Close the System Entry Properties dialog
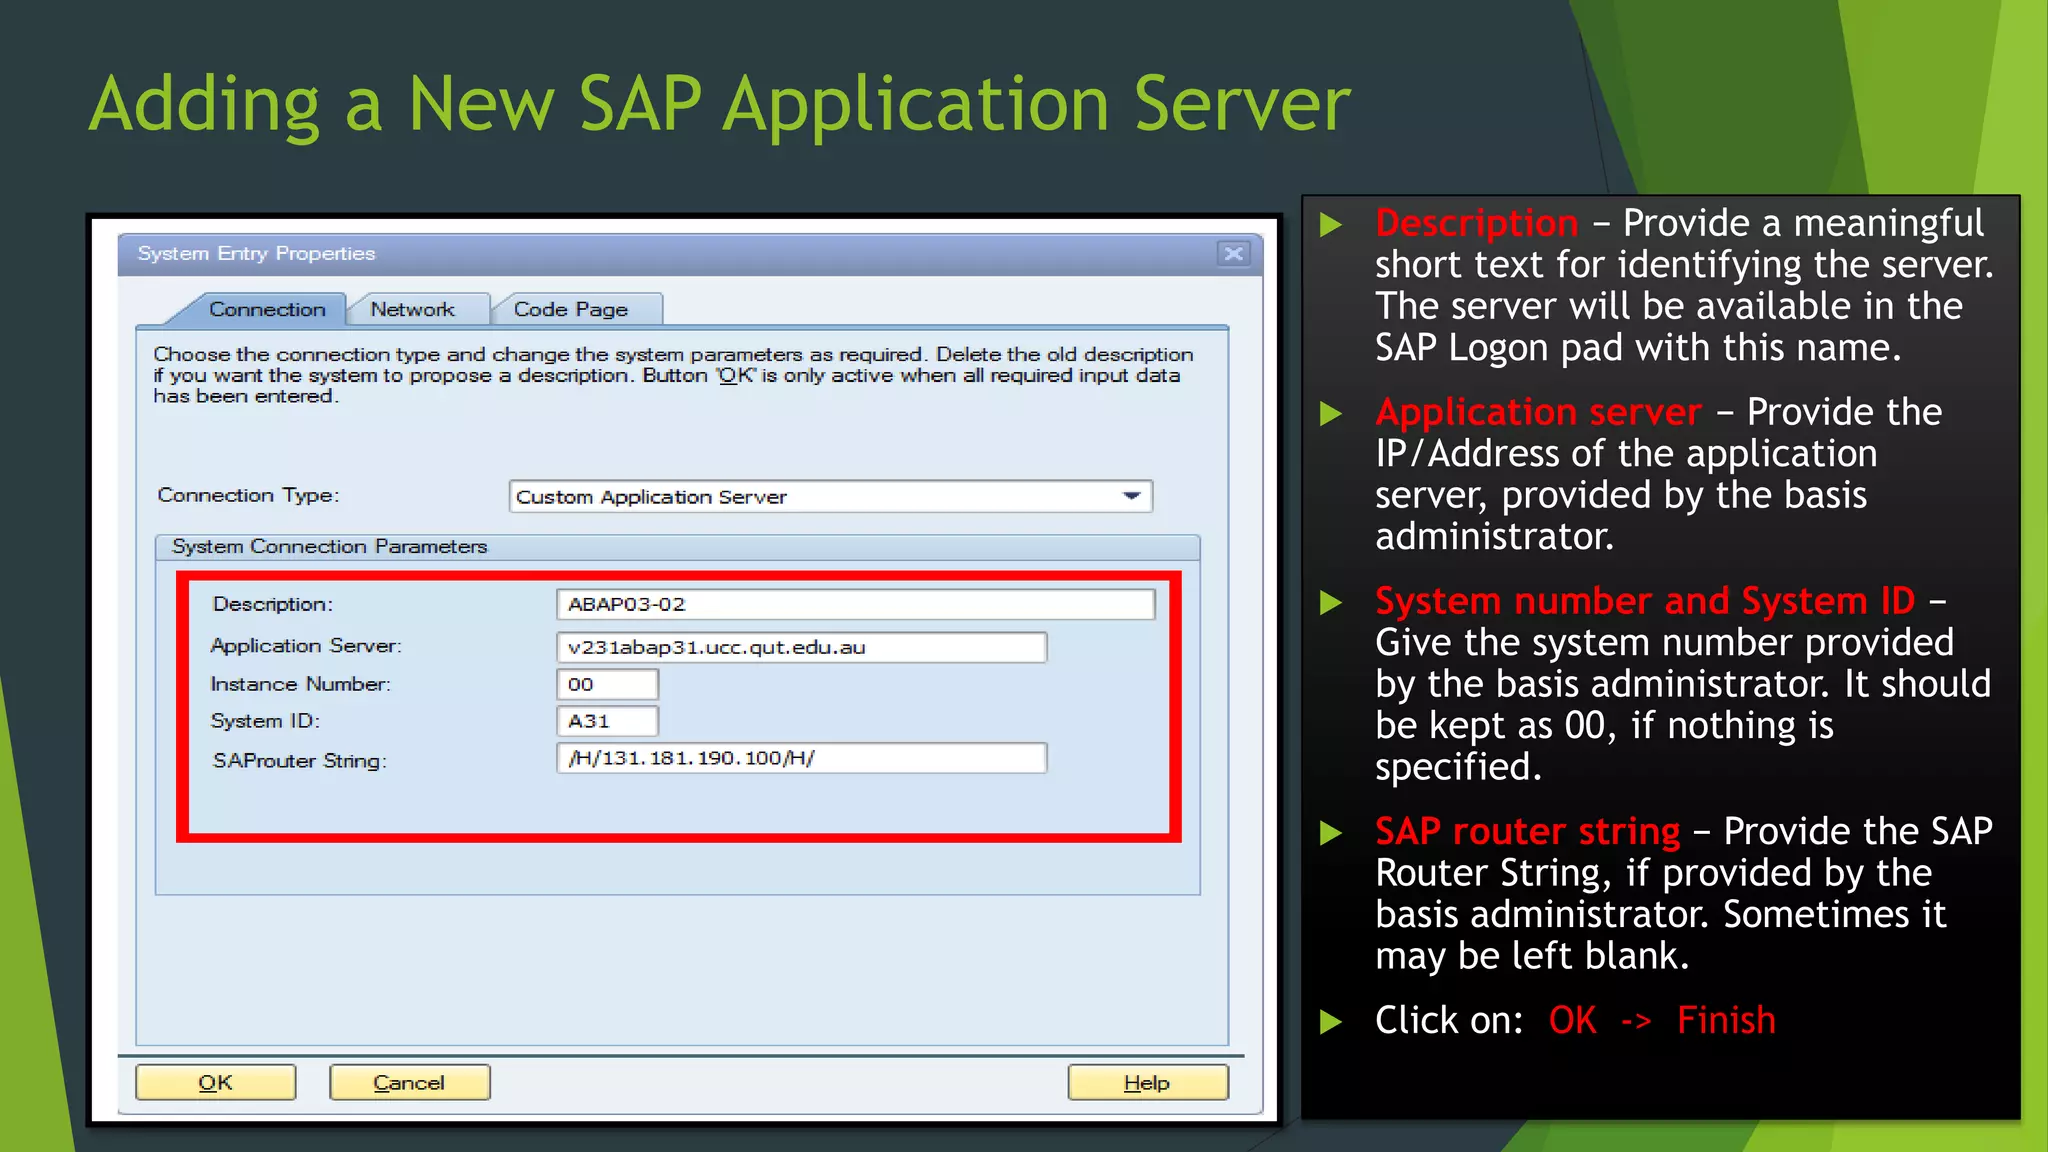Image resolution: width=2048 pixels, height=1152 pixels. [1233, 253]
